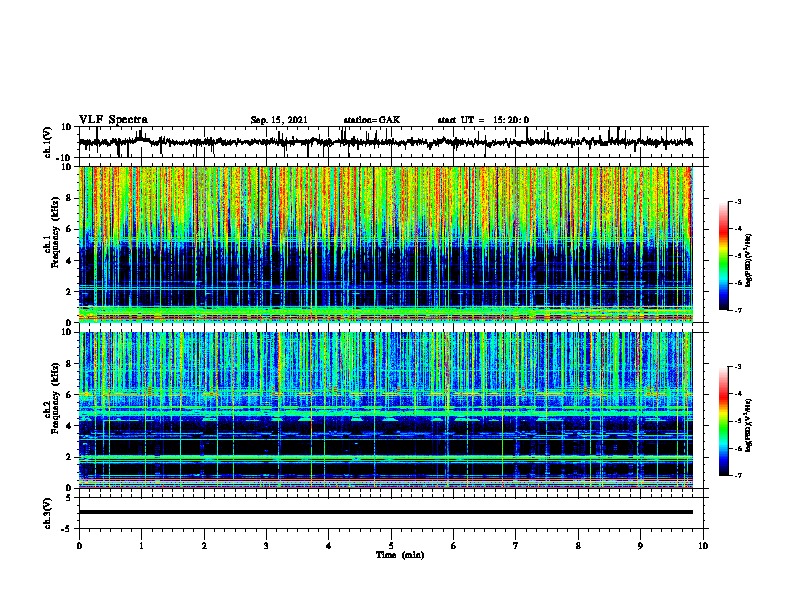Click the "station=GAK" header label

(372, 120)
